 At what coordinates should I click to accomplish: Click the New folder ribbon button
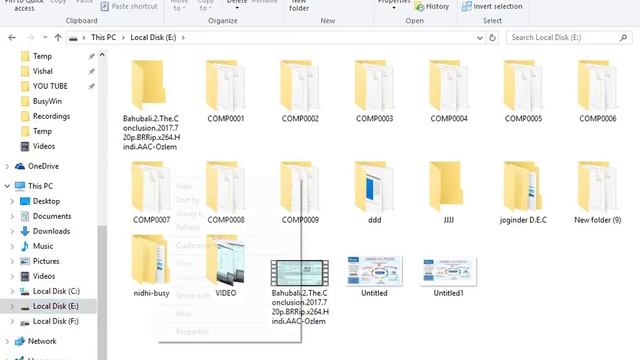click(299, 6)
